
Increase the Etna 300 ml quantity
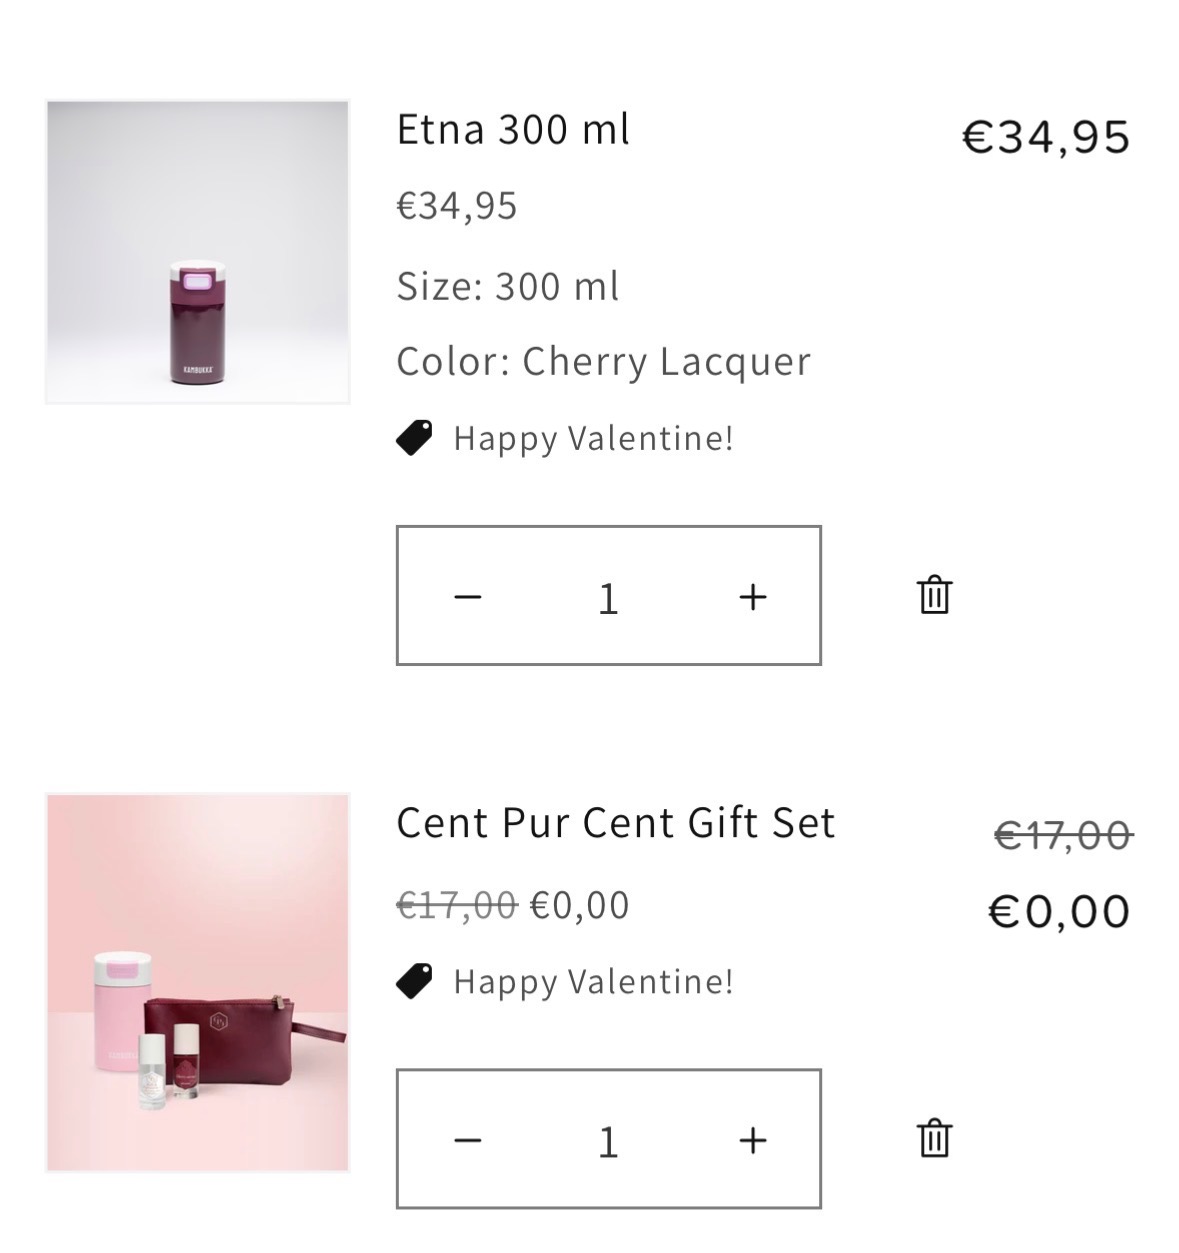point(752,597)
